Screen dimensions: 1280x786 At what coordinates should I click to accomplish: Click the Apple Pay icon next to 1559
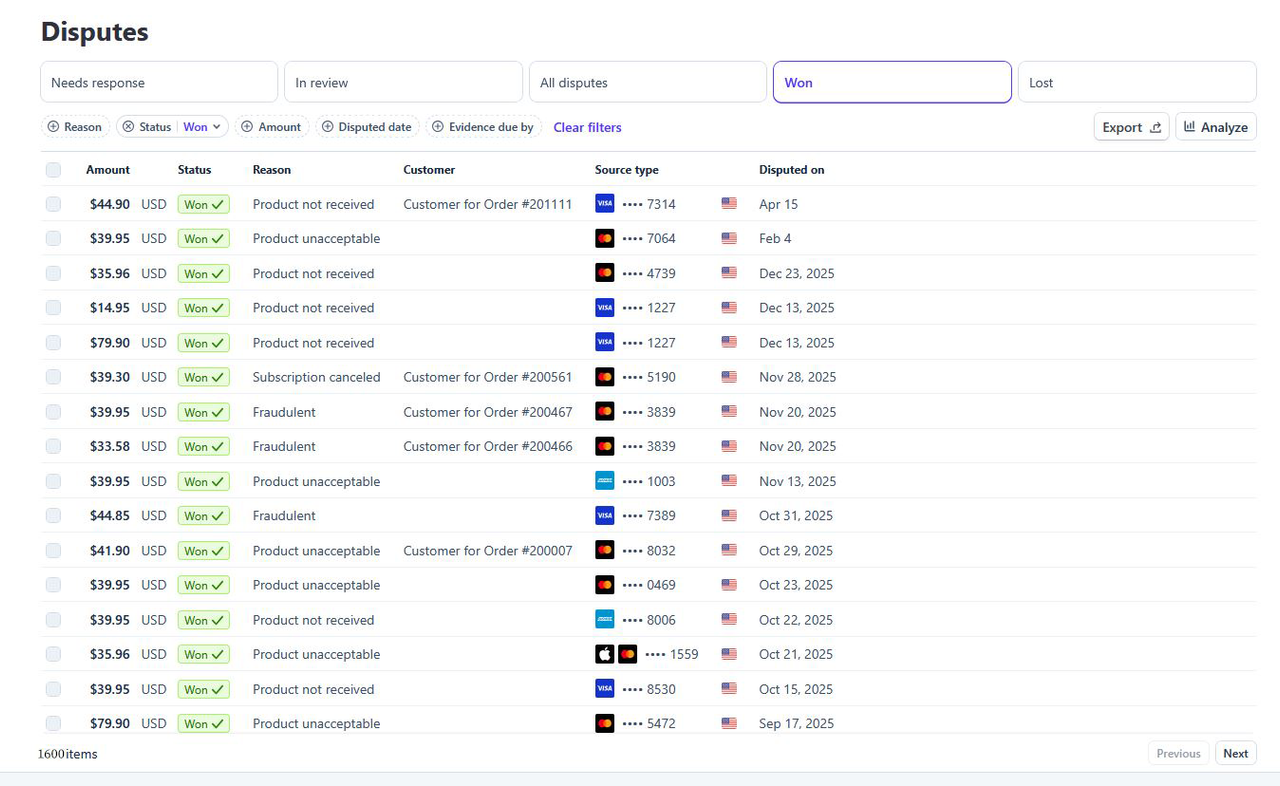pyautogui.click(x=604, y=654)
